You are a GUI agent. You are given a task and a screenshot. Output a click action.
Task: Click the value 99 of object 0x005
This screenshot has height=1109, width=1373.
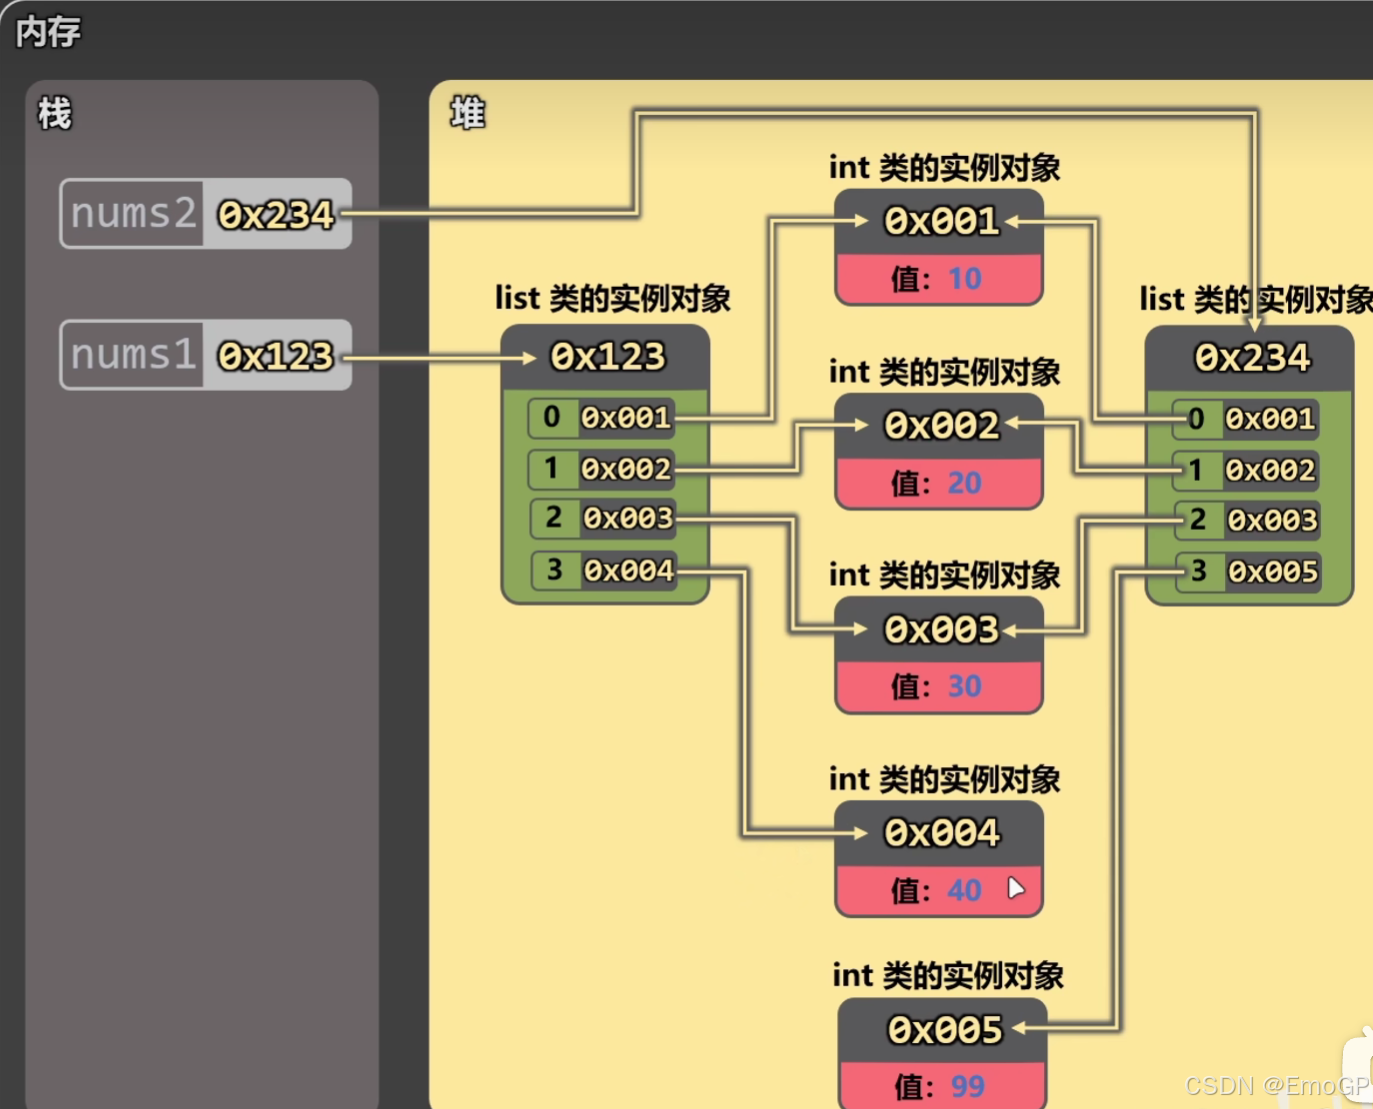[x=967, y=1086]
